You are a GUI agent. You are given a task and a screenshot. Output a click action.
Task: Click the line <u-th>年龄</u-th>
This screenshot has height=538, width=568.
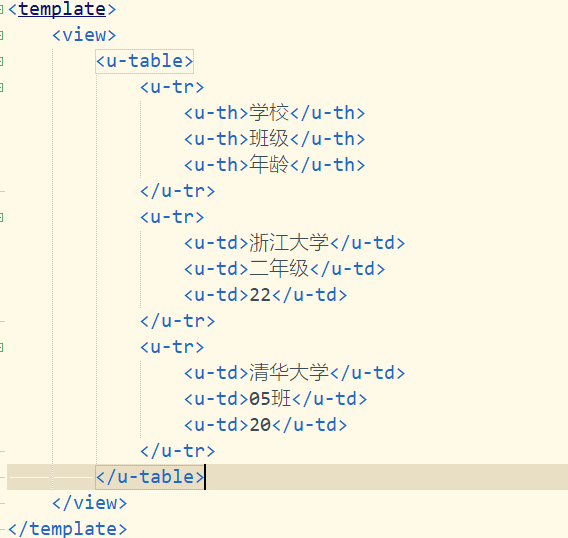tap(275, 165)
